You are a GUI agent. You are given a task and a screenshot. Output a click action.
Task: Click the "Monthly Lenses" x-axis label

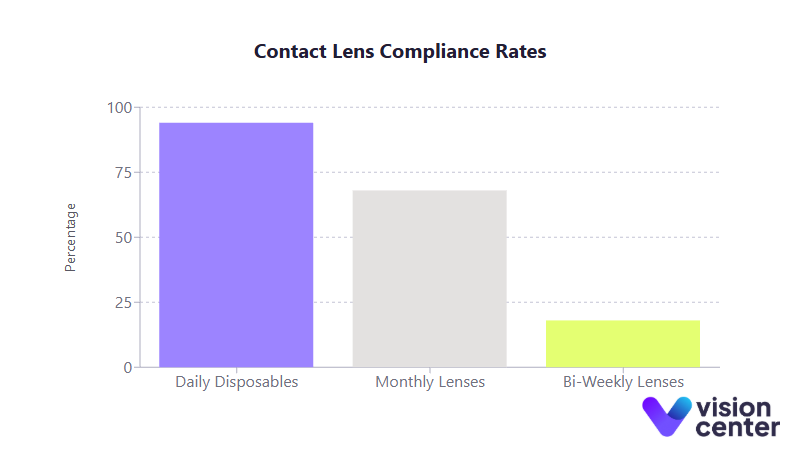(429, 382)
